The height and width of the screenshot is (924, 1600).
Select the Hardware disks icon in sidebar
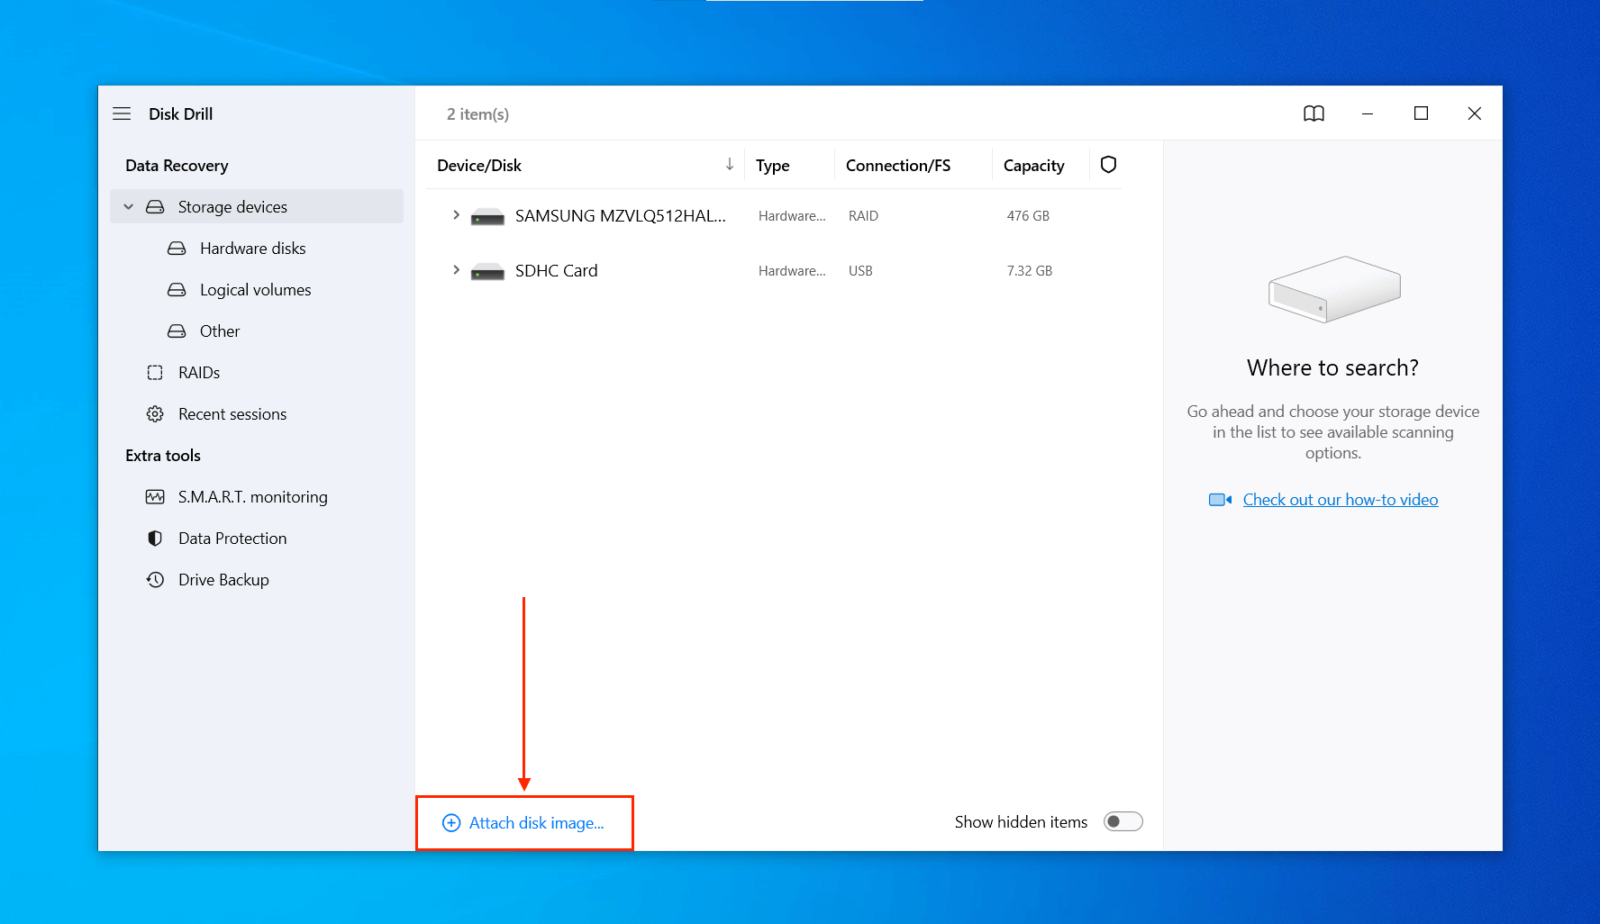(176, 248)
